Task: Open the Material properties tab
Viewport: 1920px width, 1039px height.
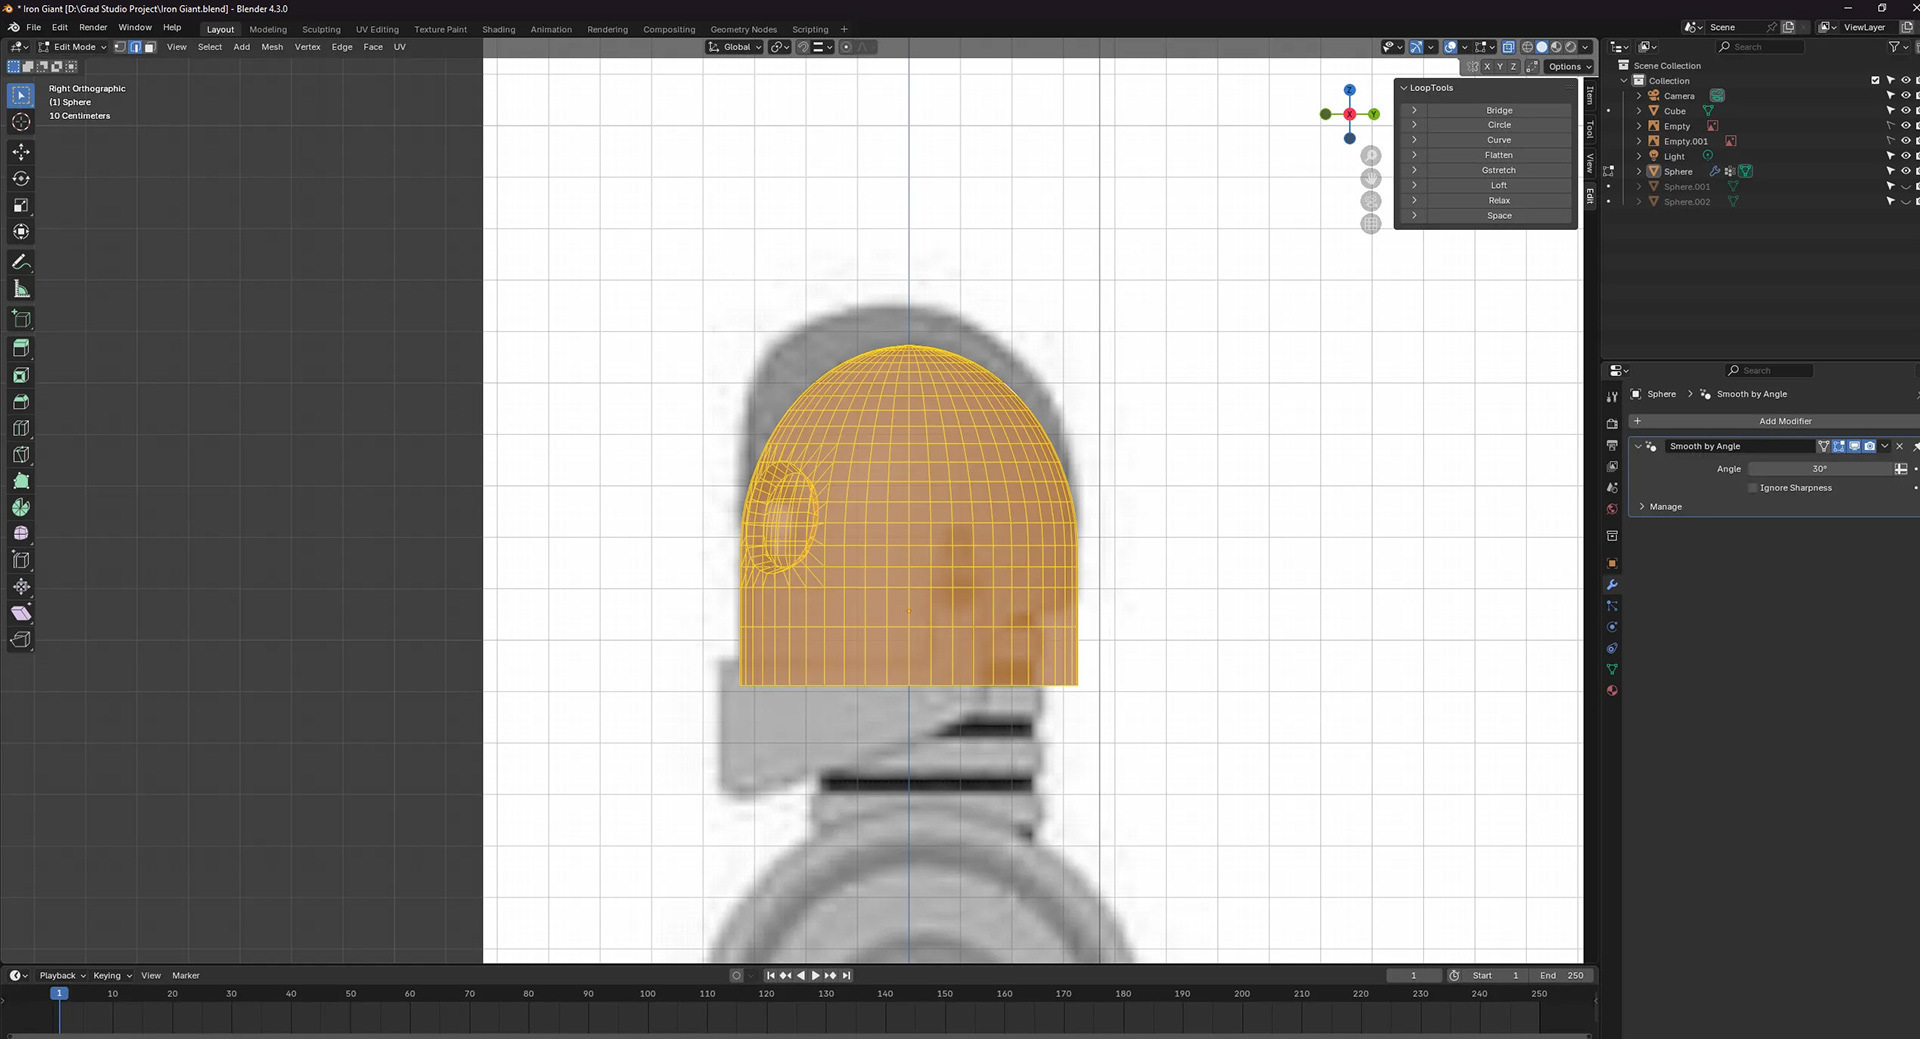Action: point(1612,691)
